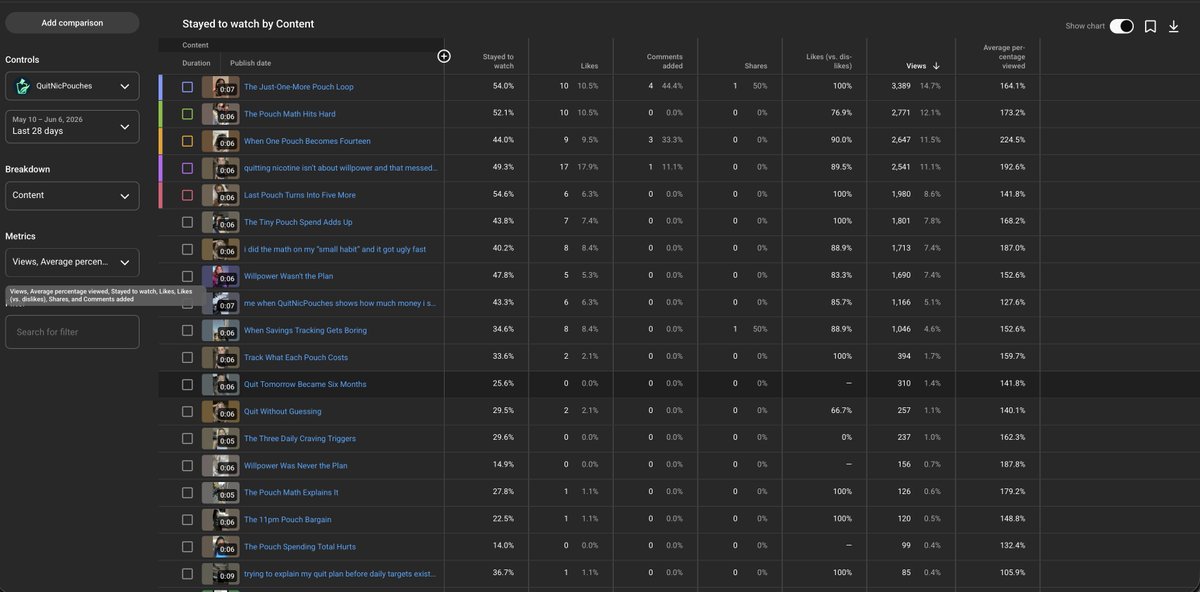The height and width of the screenshot is (592, 1200).
Task: Expand the Breakdown Content dropdown
Action: pyautogui.click(x=72, y=195)
